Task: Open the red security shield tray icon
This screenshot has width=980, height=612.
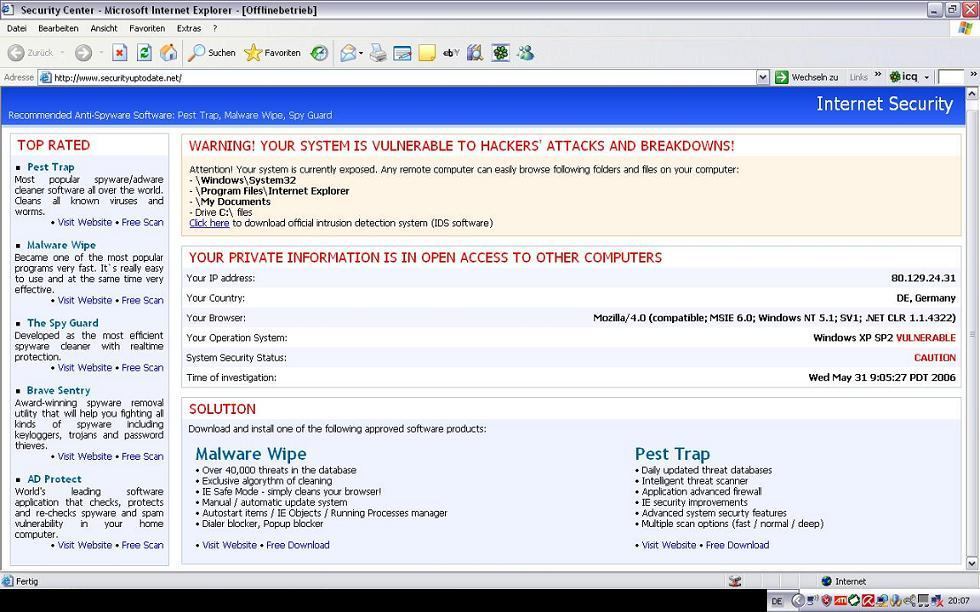Action: (826, 601)
